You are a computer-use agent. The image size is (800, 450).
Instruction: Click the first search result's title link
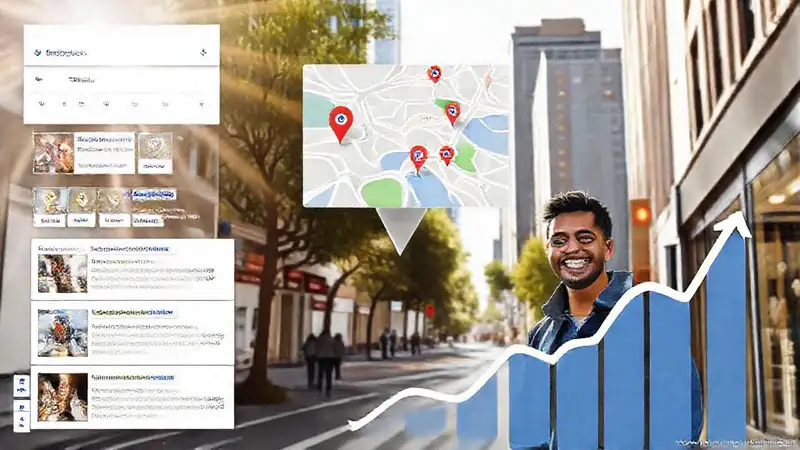[x=130, y=249]
